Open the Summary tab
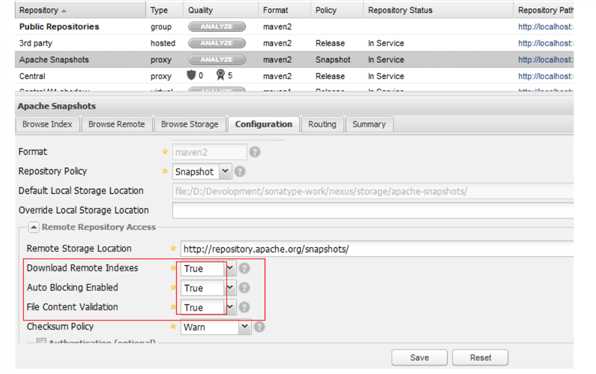The width and height of the screenshot is (596, 374). click(369, 124)
